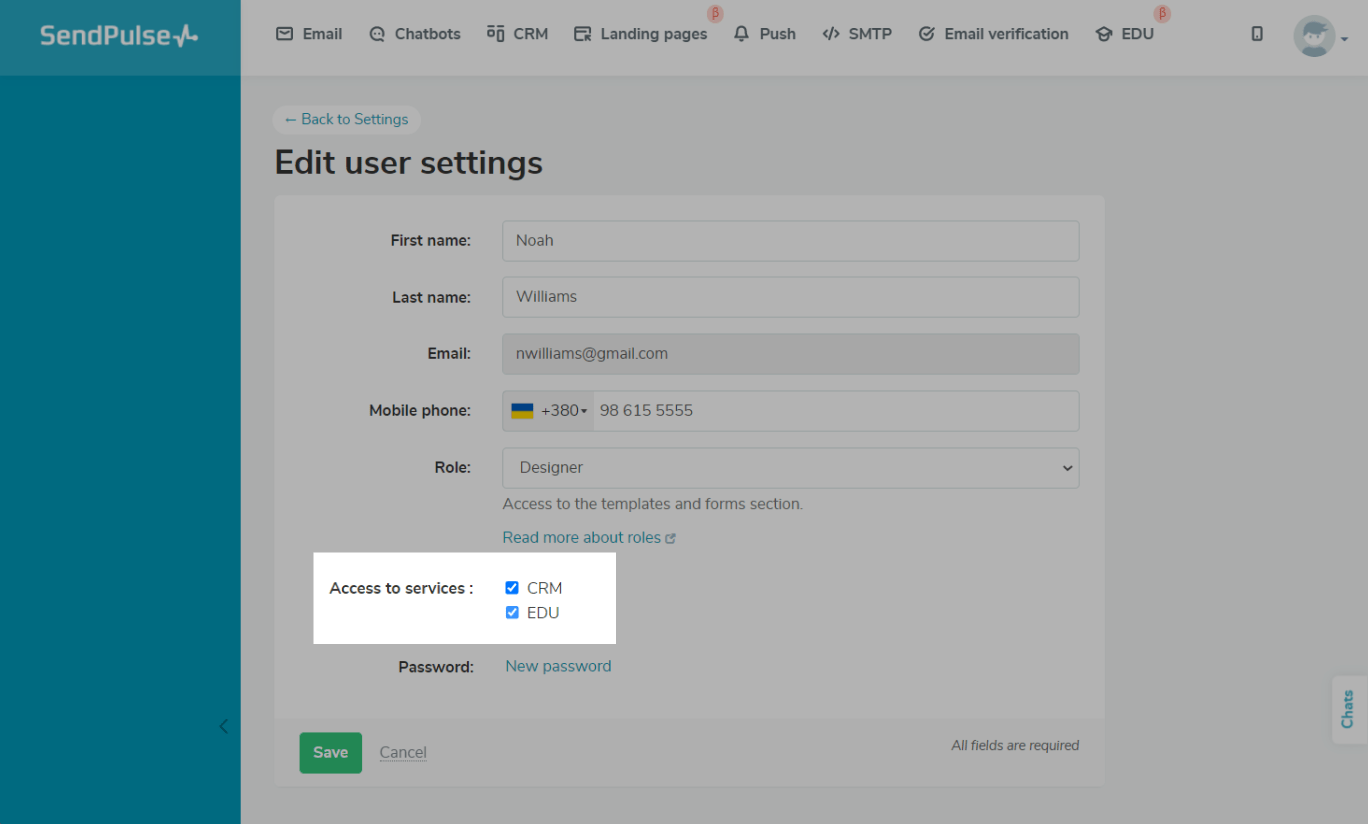
Task: Click the green Save button
Action: click(x=330, y=753)
